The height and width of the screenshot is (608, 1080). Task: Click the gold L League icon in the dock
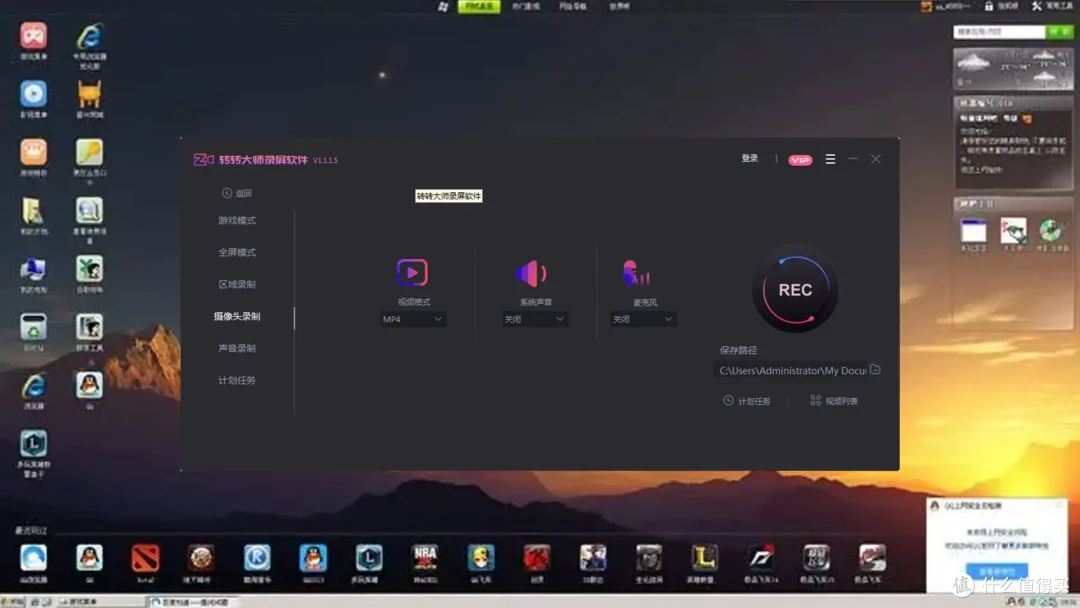pos(704,558)
